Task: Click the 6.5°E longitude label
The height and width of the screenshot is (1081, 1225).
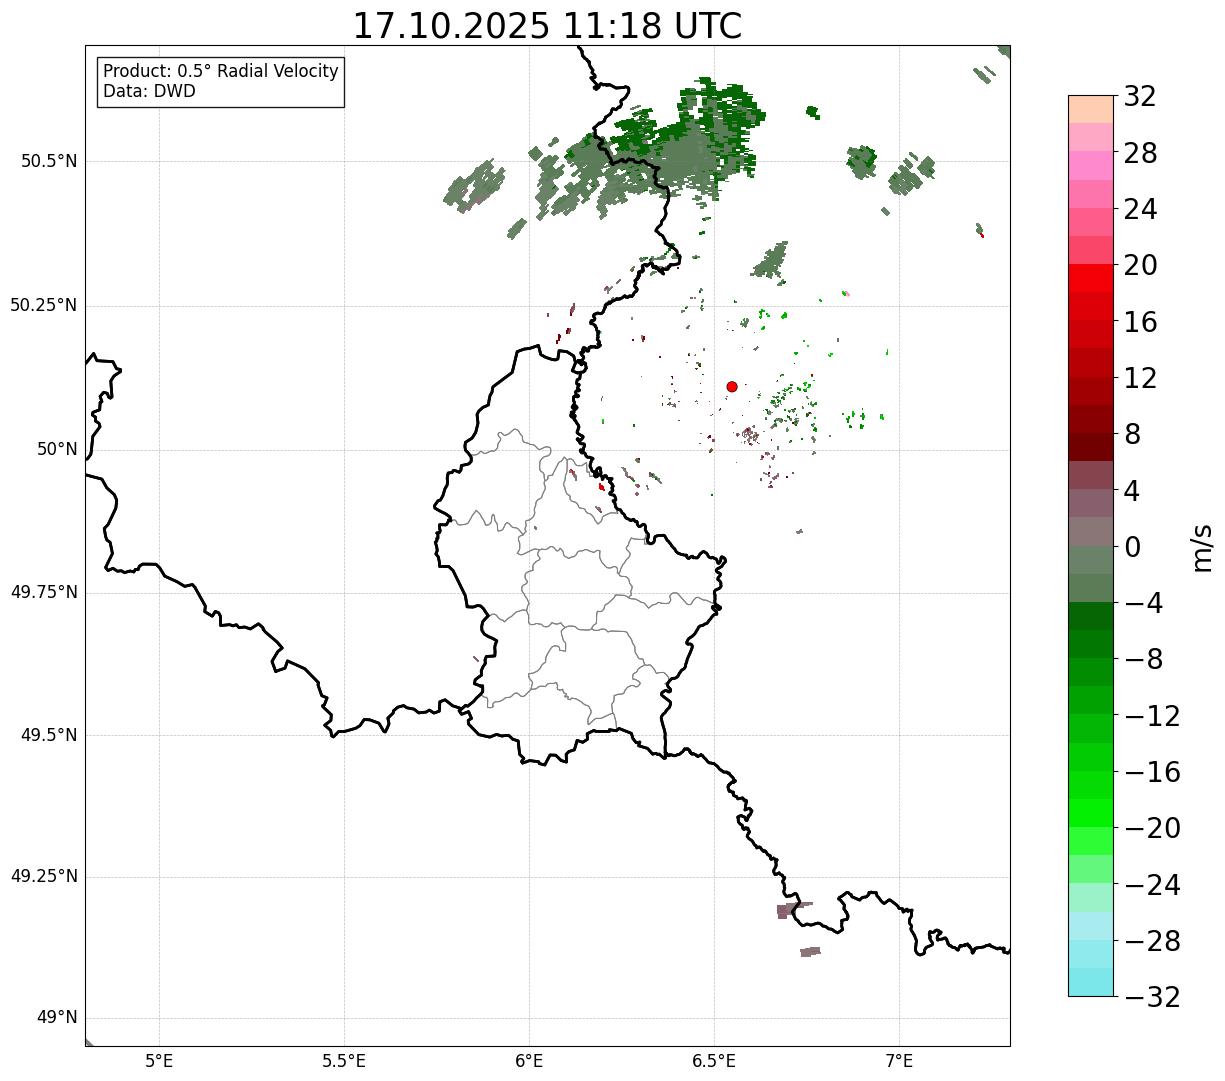Action: click(x=714, y=1061)
